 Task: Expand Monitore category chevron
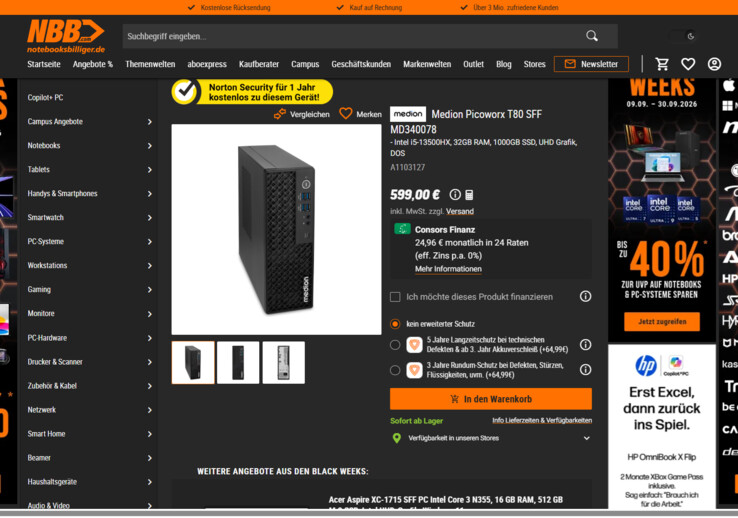click(x=150, y=314)
